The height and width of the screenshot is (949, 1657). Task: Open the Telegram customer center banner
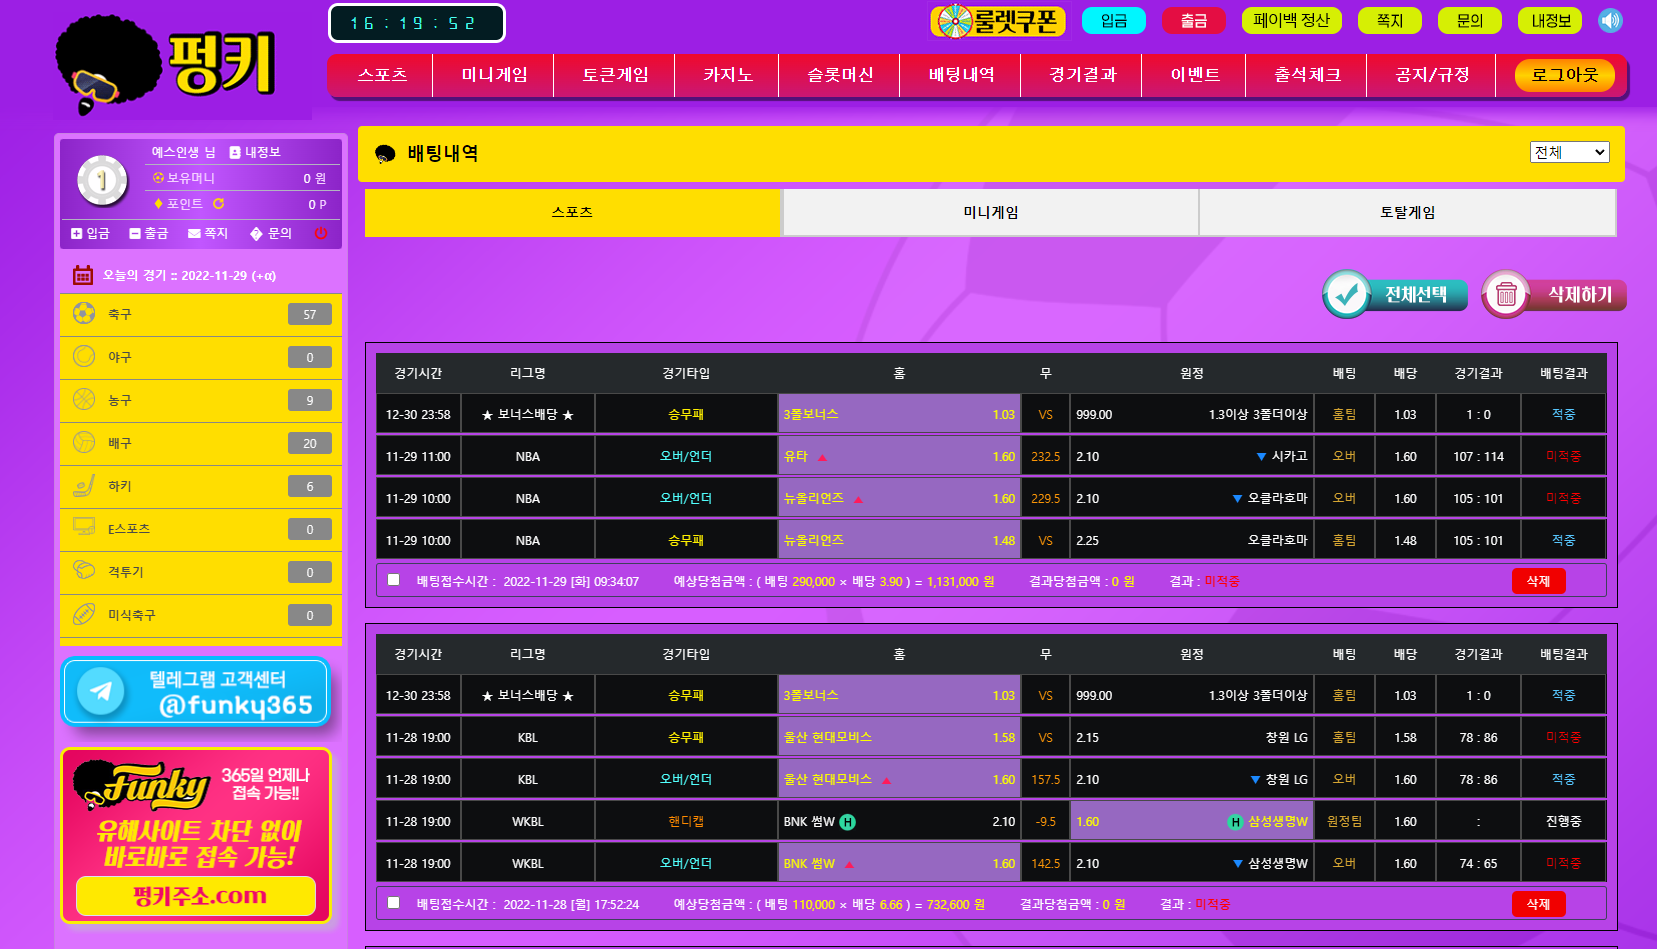[x=196, y=692]
